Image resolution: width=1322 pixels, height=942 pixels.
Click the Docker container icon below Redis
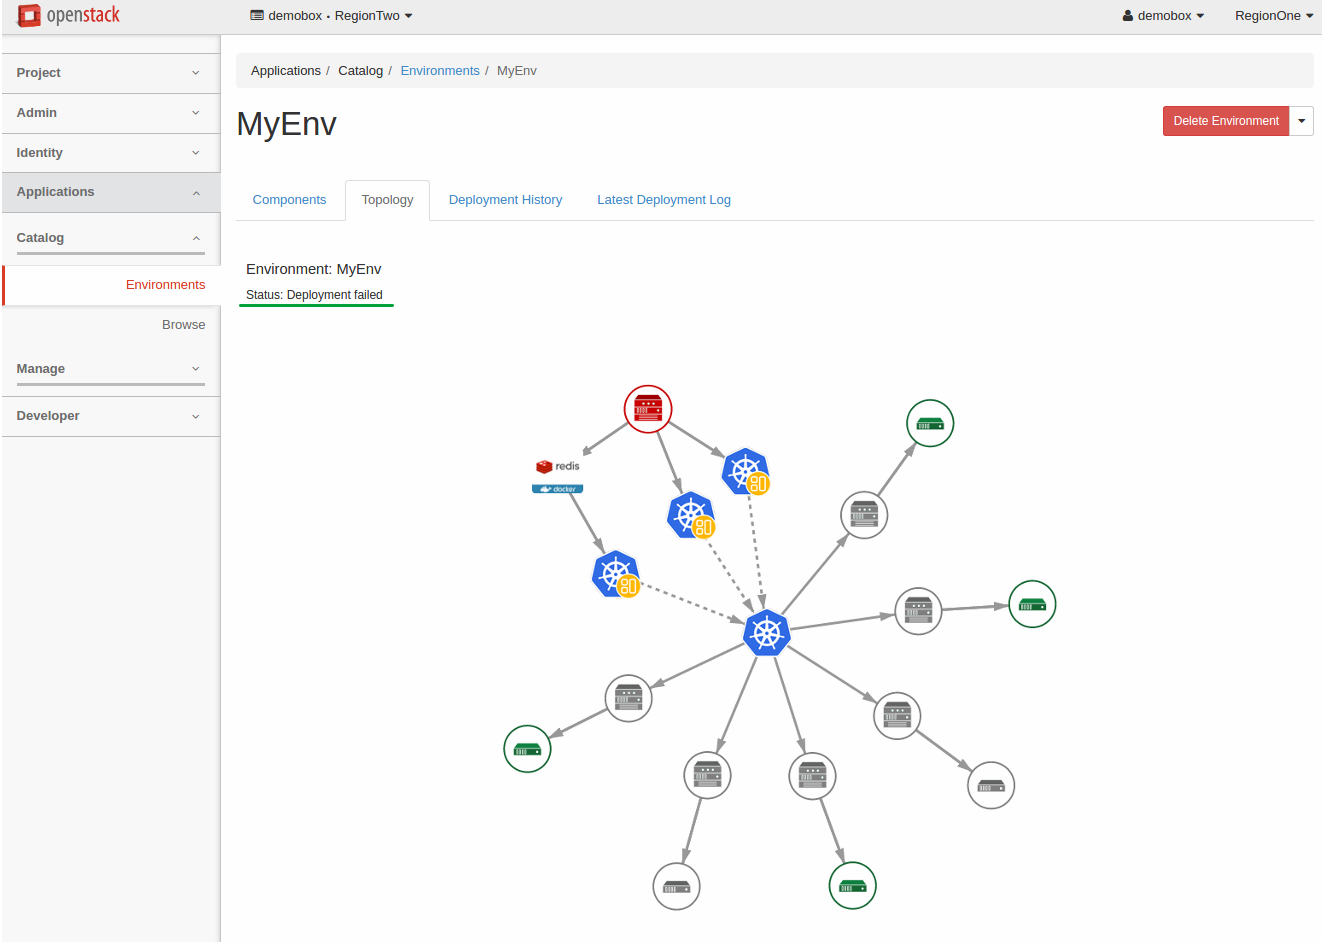click(557, 489)
